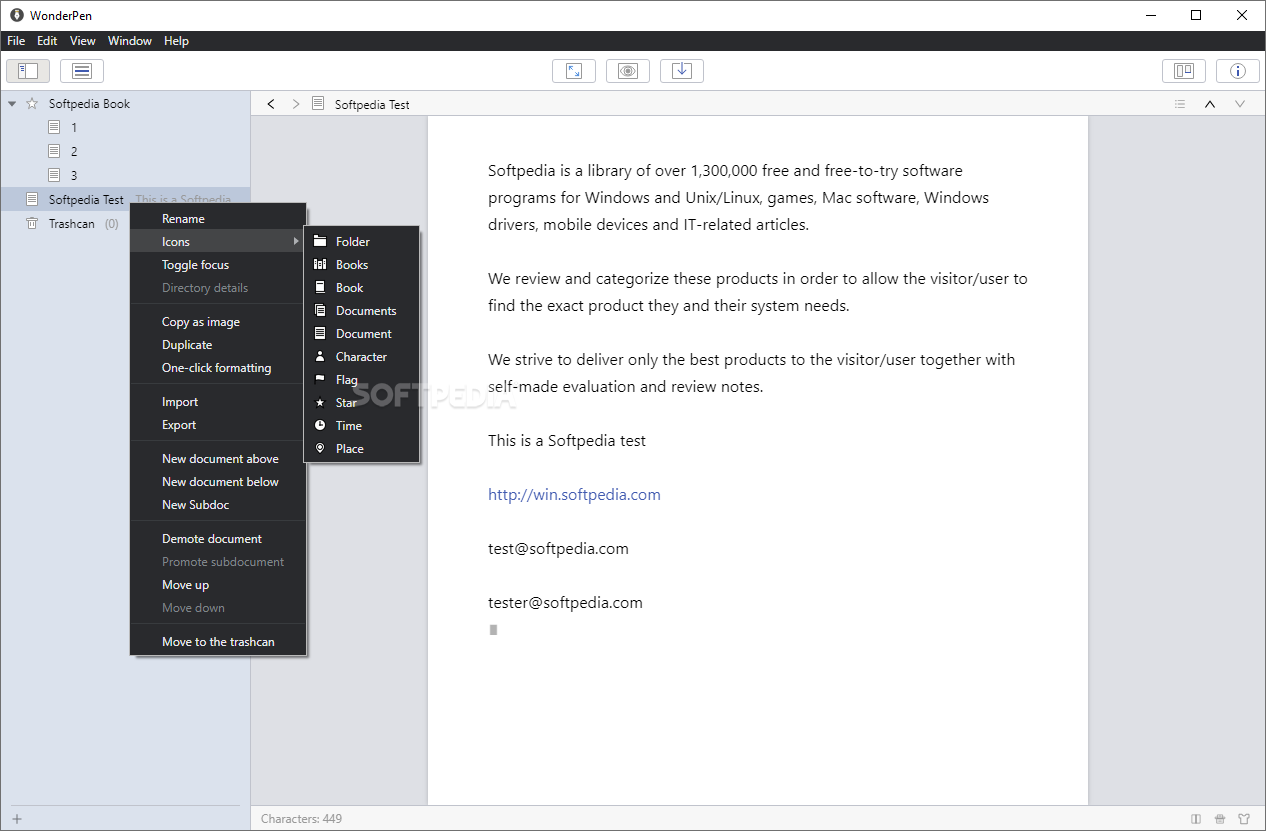Choose the Time icon option
This screenshot has width=1266, height=831.
361,425
